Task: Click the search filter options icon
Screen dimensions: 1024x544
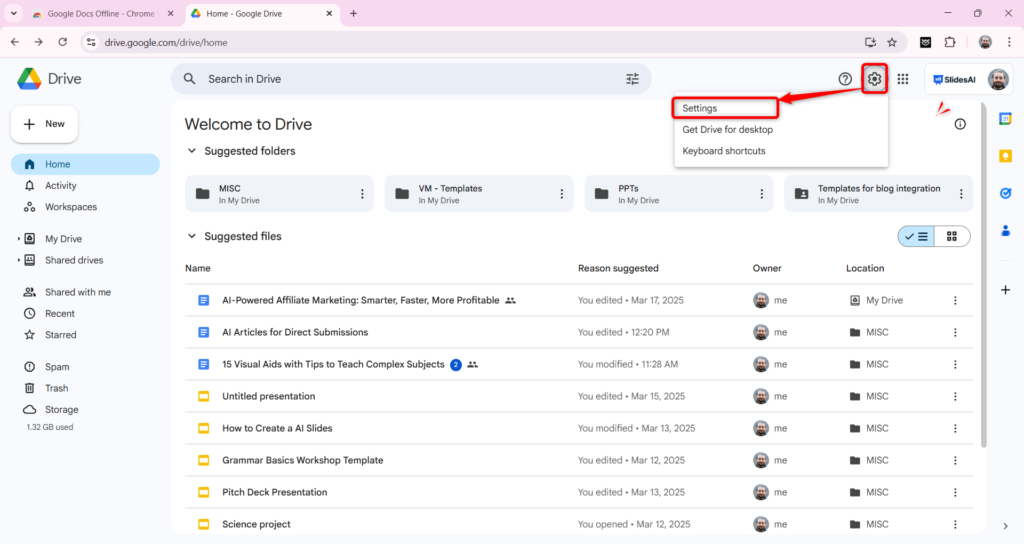Action: (632, 79)
